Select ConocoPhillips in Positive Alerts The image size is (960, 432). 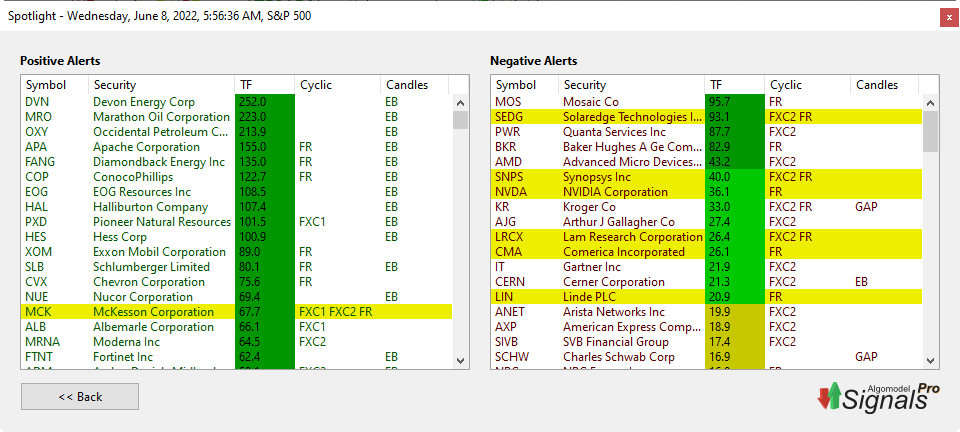pos(237,177)
